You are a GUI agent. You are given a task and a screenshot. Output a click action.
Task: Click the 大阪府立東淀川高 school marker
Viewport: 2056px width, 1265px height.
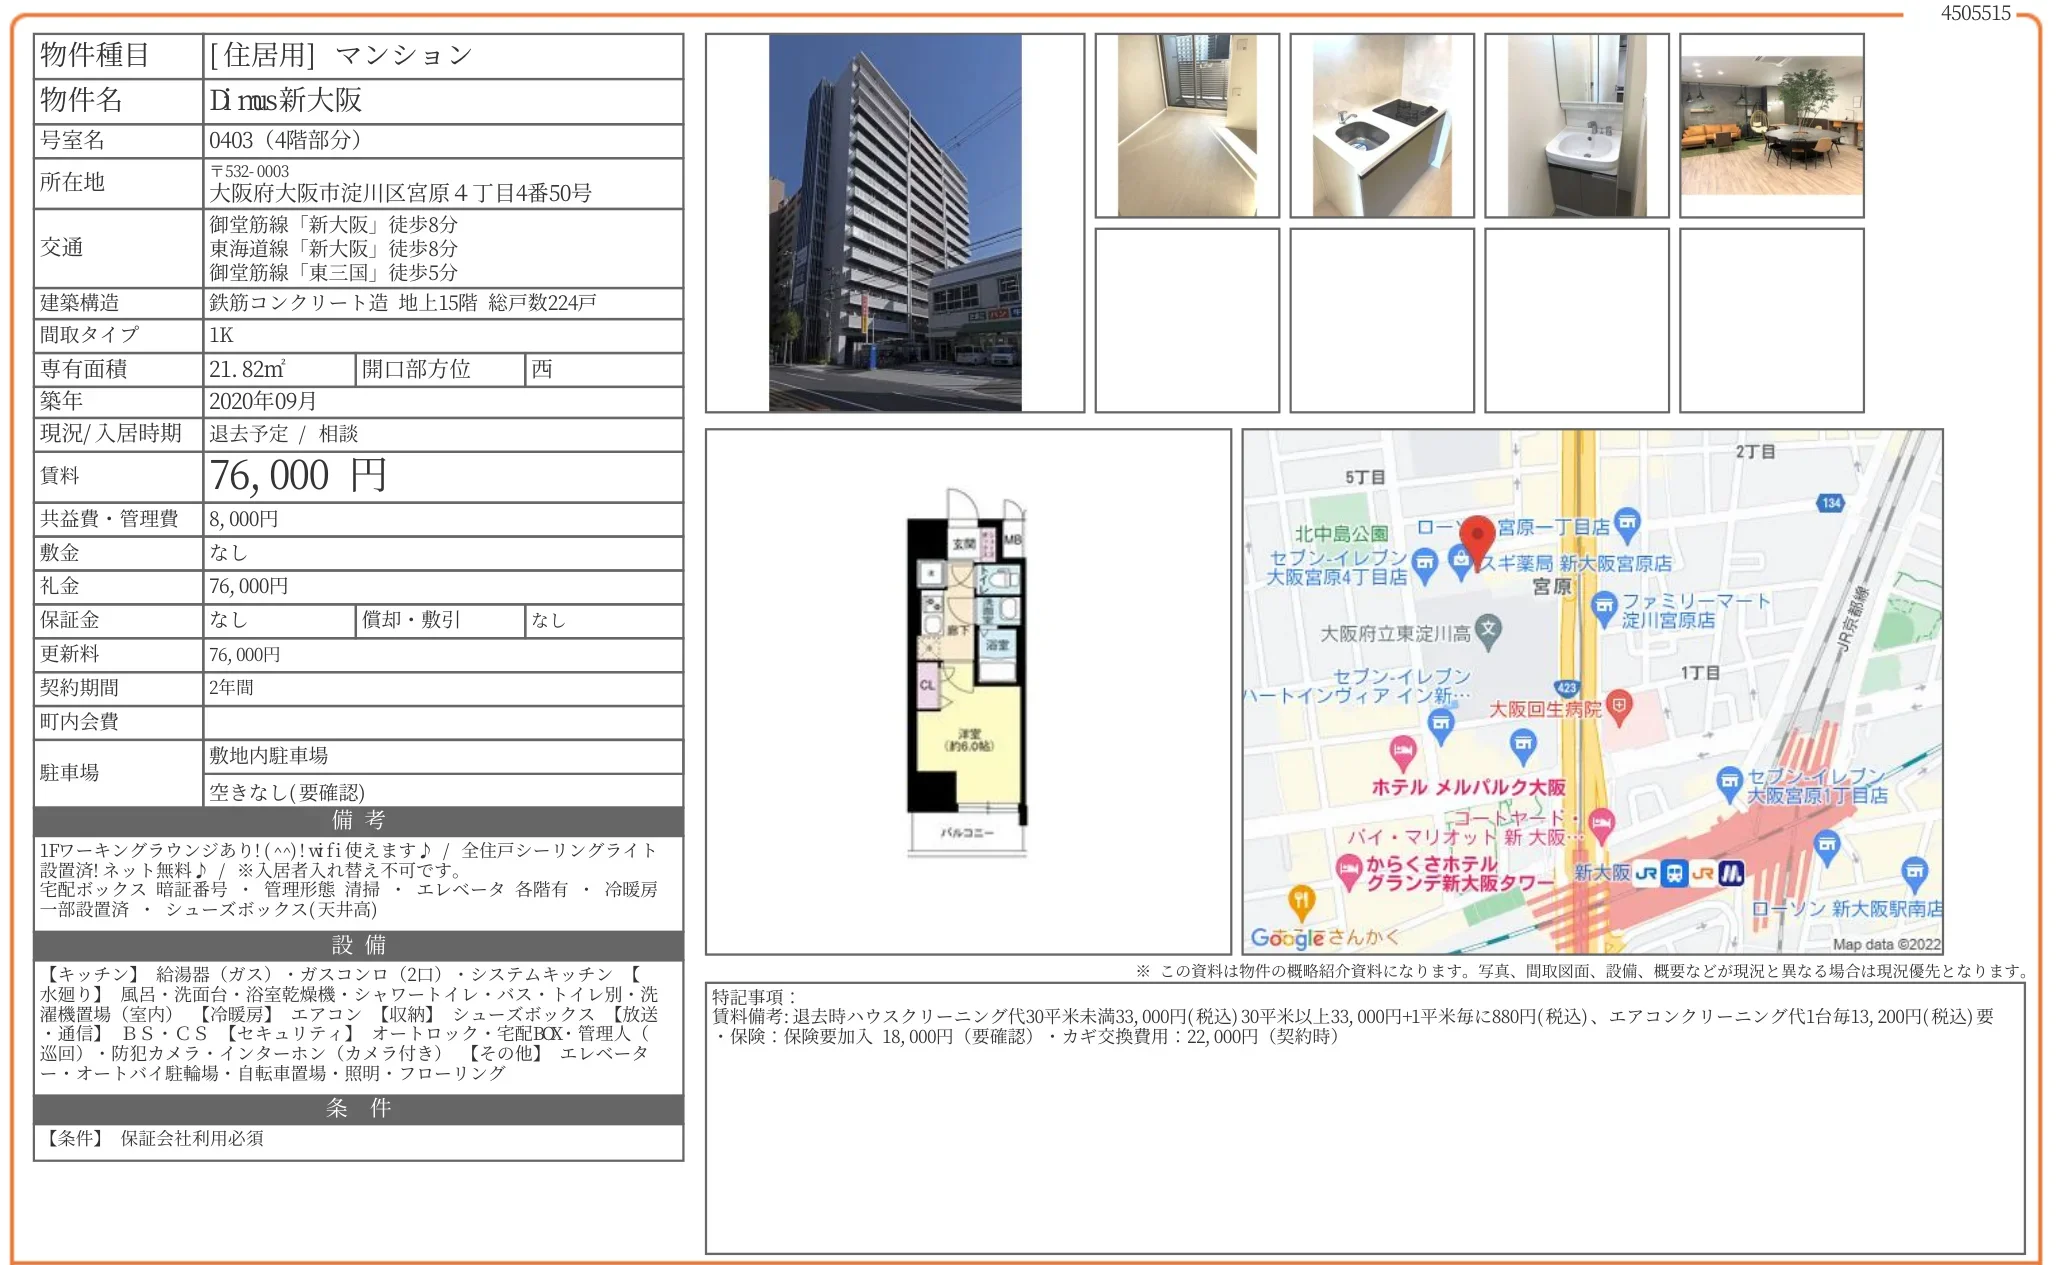coord(1488,630)
